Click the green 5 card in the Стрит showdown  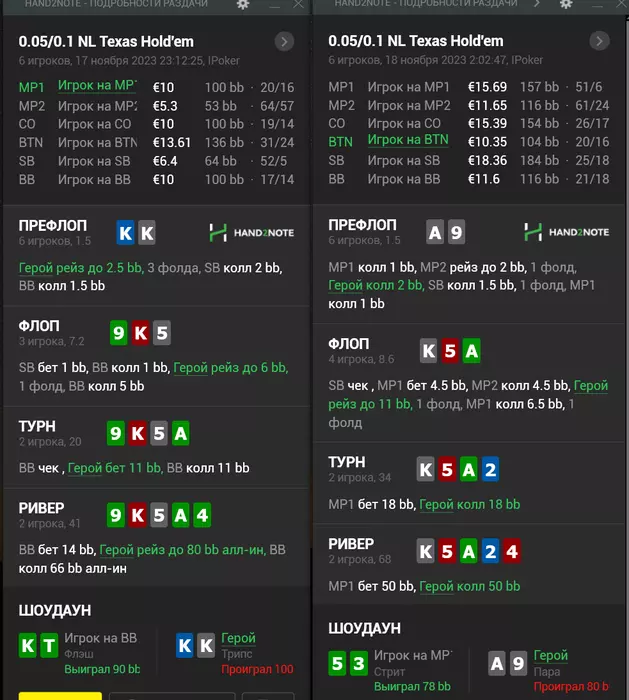pos(337,663)
